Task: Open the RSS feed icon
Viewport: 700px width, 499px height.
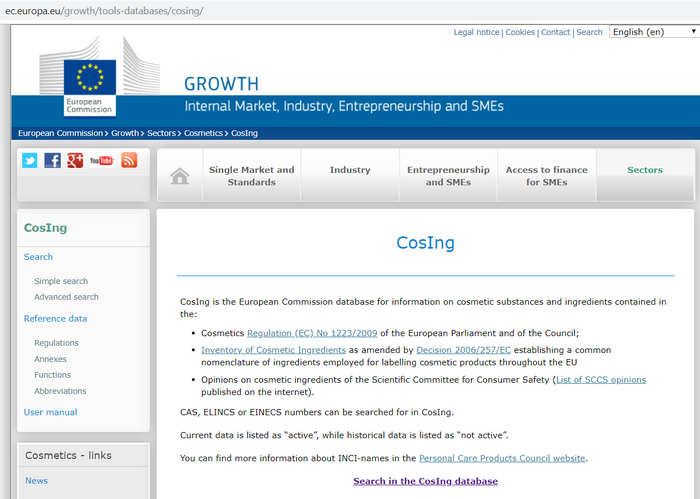Action: pos(129,161)
